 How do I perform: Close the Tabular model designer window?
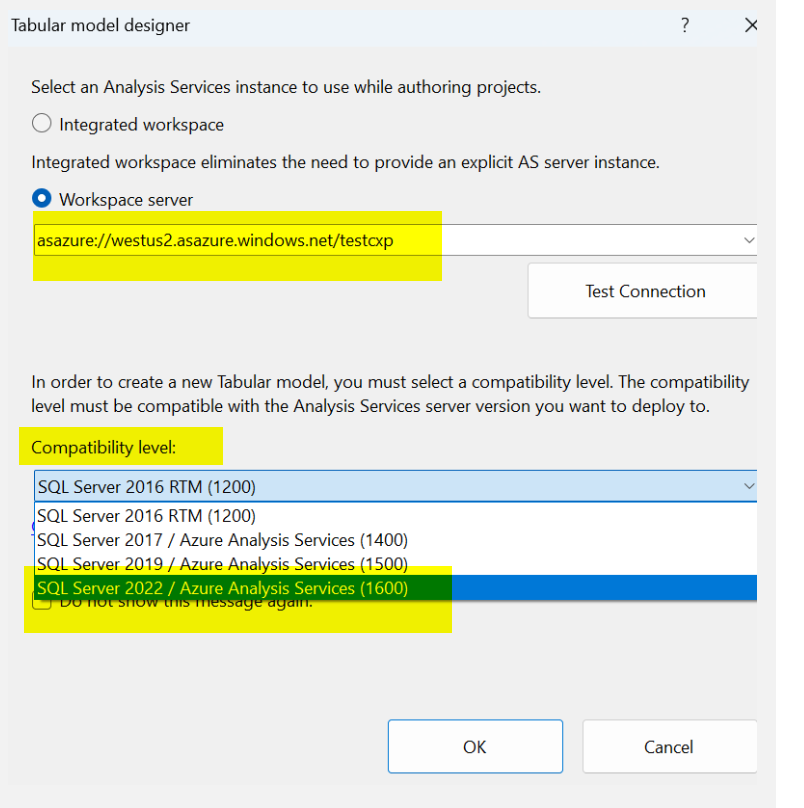(750, 25)
